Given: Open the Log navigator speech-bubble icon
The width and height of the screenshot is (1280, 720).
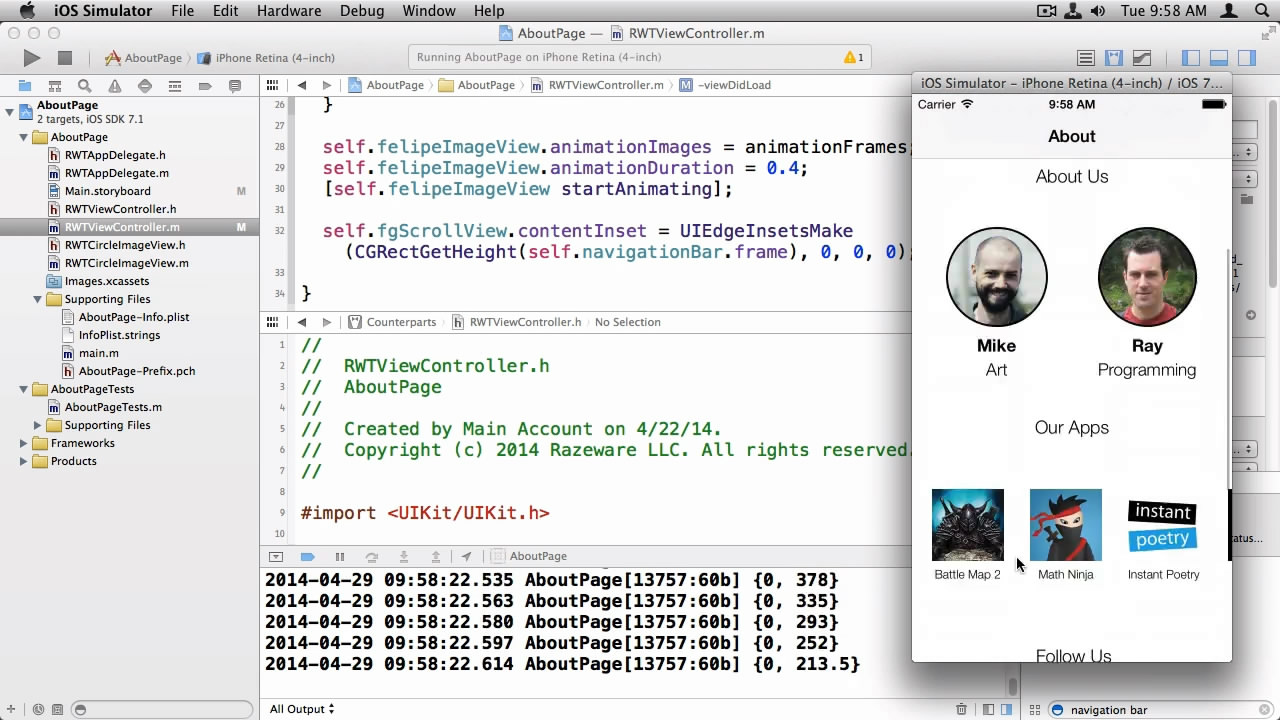Looking at the screenshot, I should [235, 86].
